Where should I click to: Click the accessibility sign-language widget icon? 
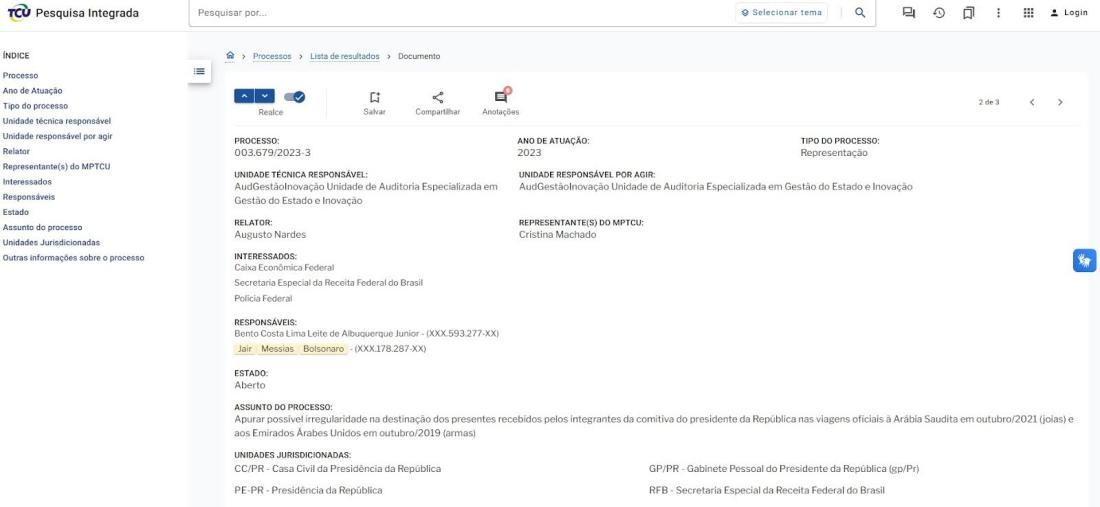click(x=1084, y=260)
